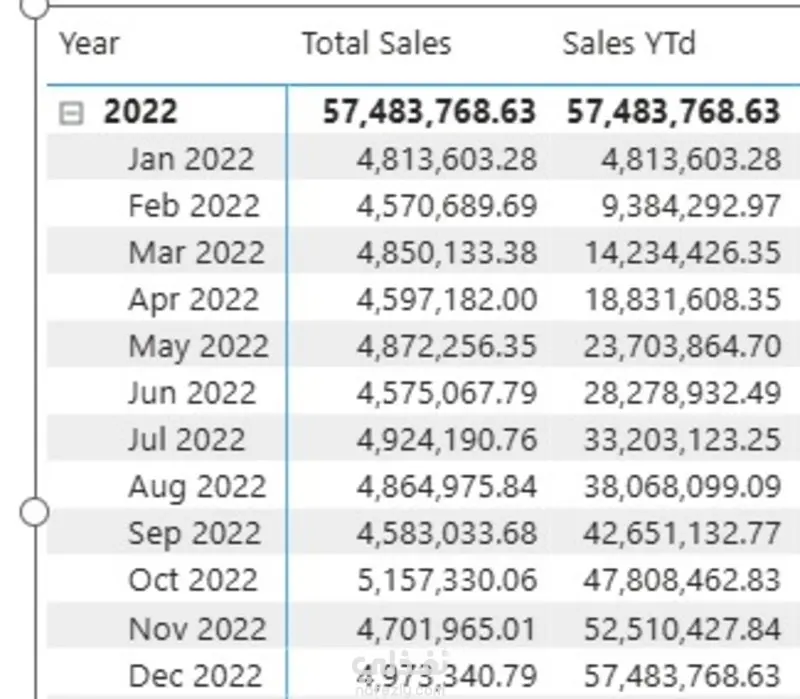
Task: Select the Jun 2022 row label
Action: [192, 393]
